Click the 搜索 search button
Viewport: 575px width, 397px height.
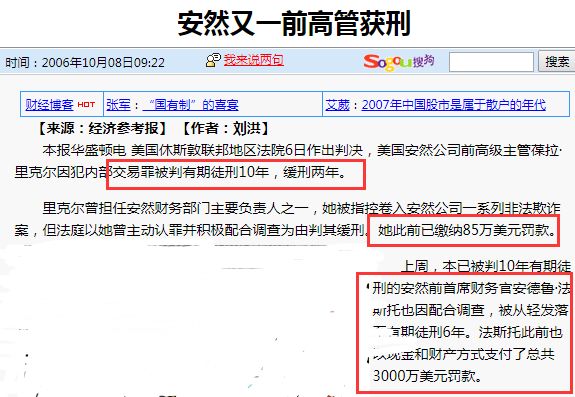tap(557, 62)
